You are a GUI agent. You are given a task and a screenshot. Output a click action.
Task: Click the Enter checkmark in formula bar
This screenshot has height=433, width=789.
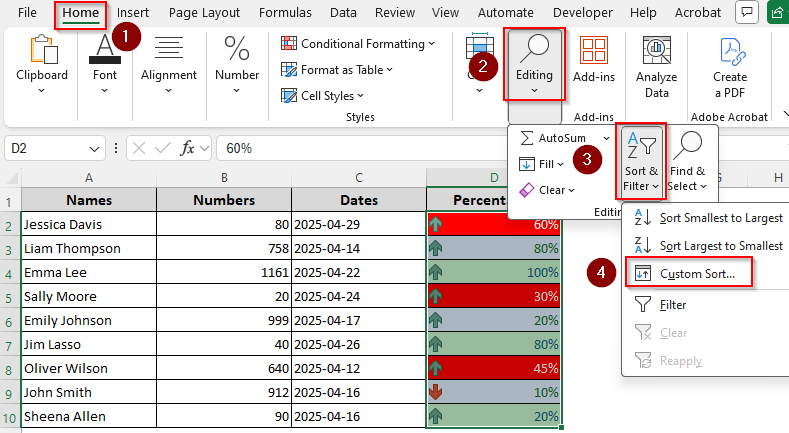click(163, 148)
